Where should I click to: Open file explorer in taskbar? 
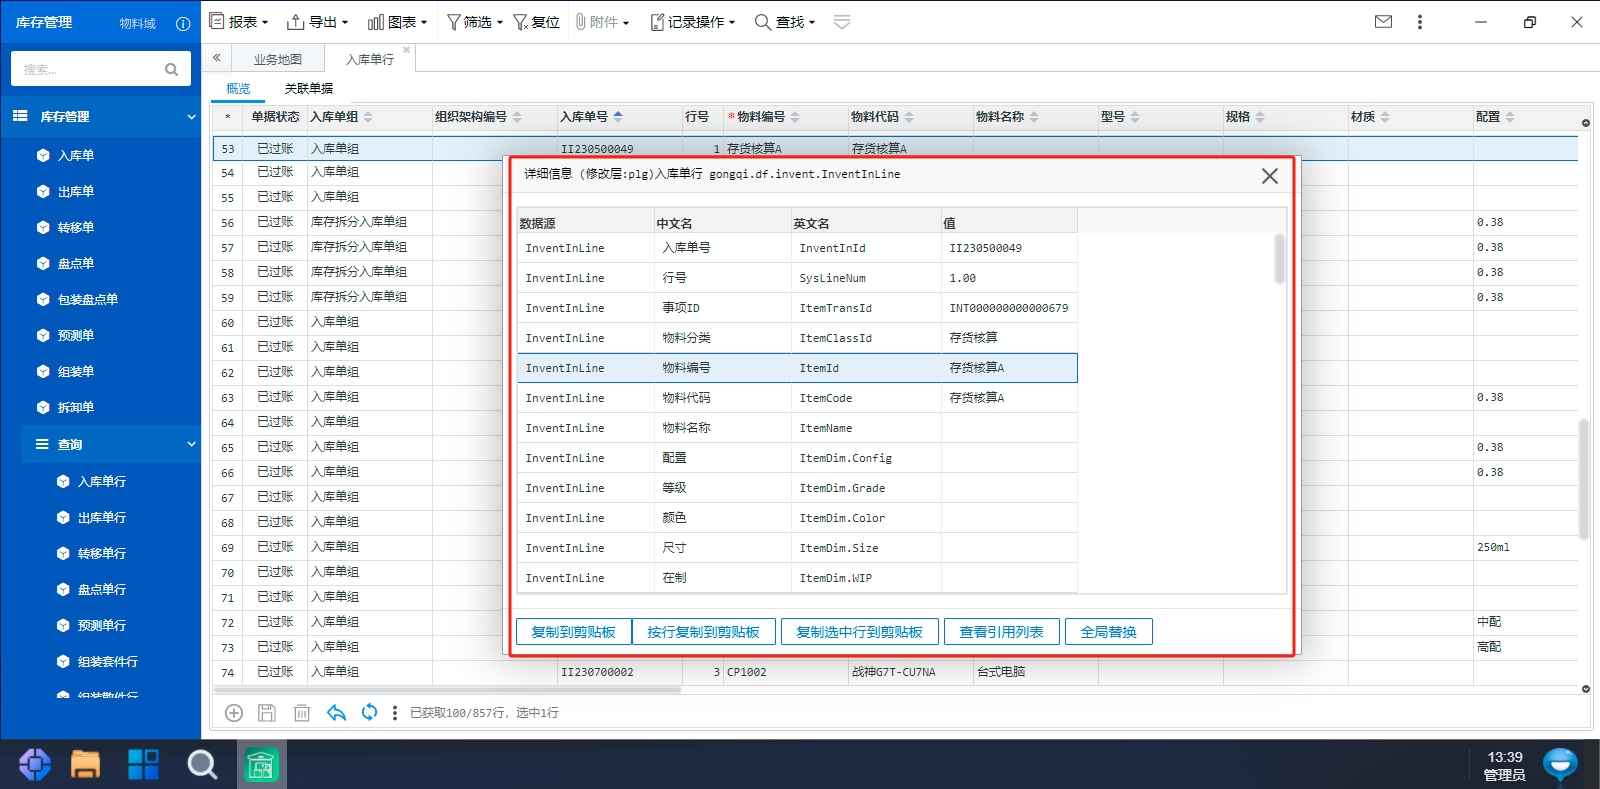point(85,765)
